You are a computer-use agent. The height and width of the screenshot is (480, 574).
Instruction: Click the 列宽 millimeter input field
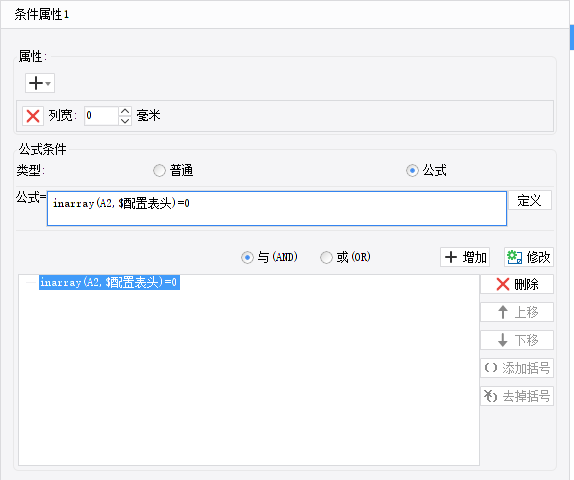point(101,116)
